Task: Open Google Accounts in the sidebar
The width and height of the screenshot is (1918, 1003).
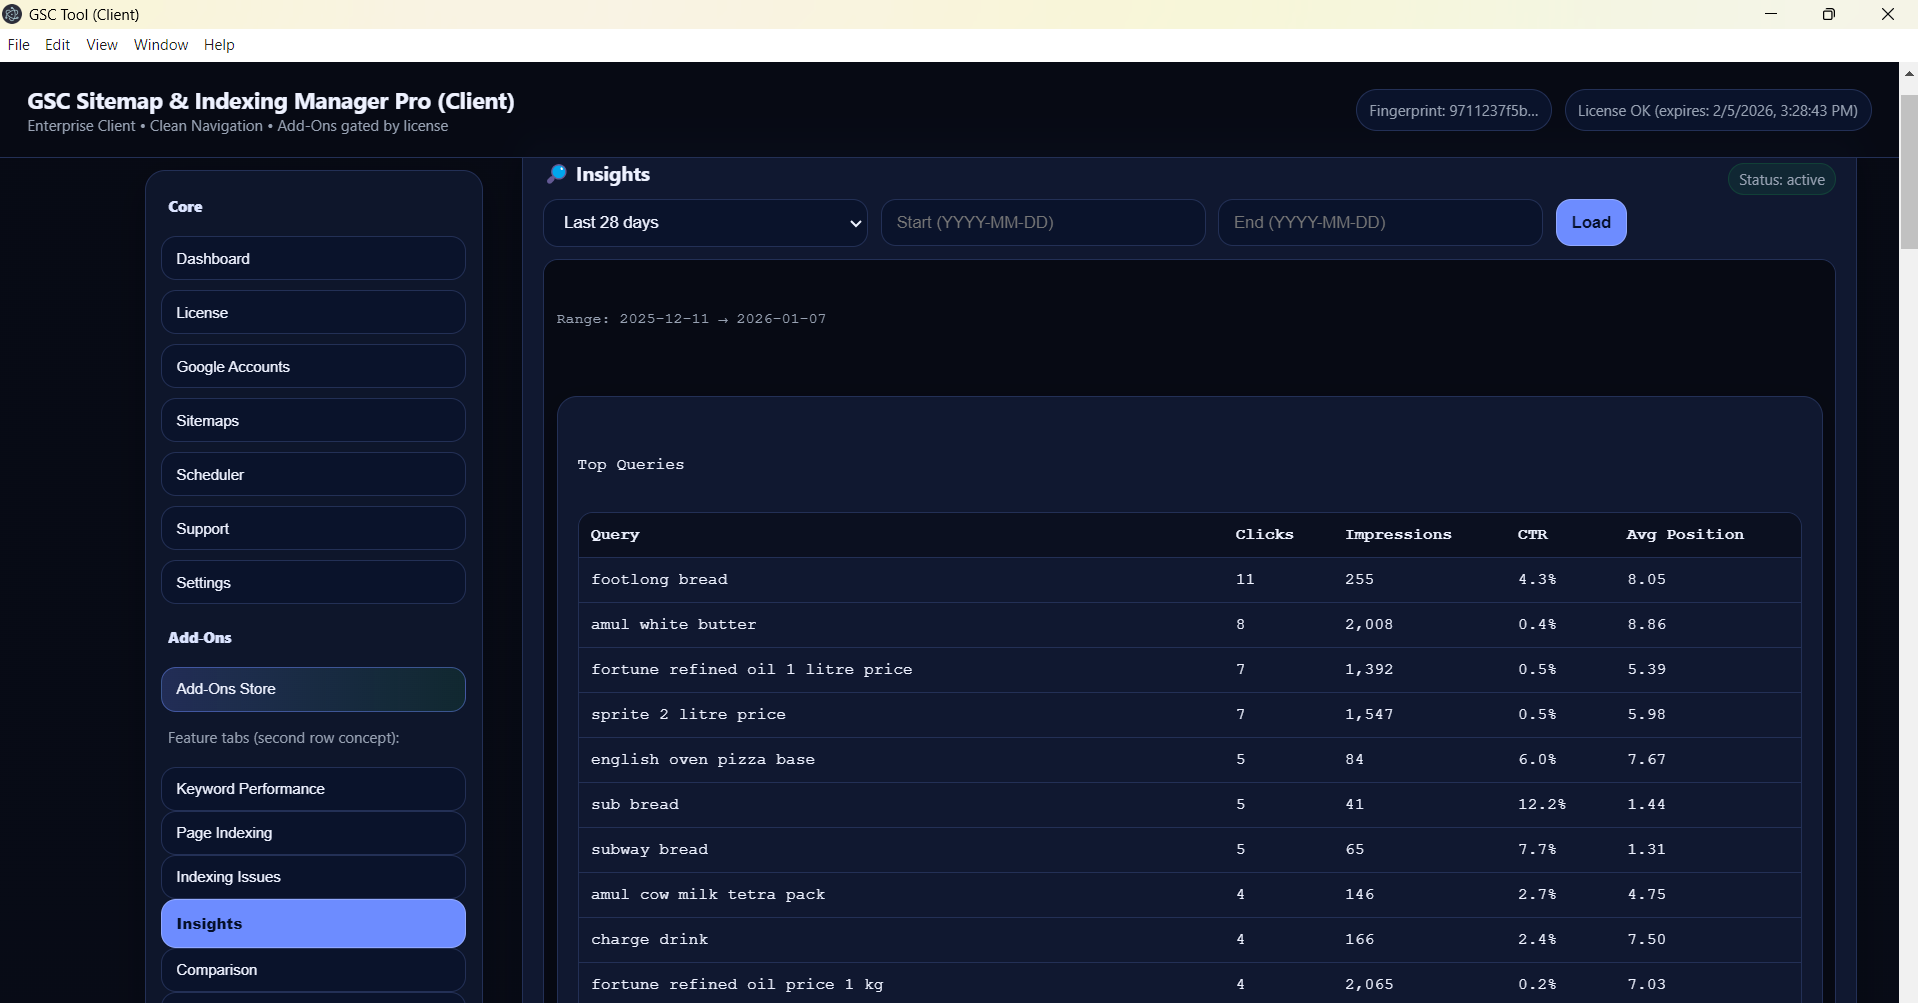Action: coord(313,366)
